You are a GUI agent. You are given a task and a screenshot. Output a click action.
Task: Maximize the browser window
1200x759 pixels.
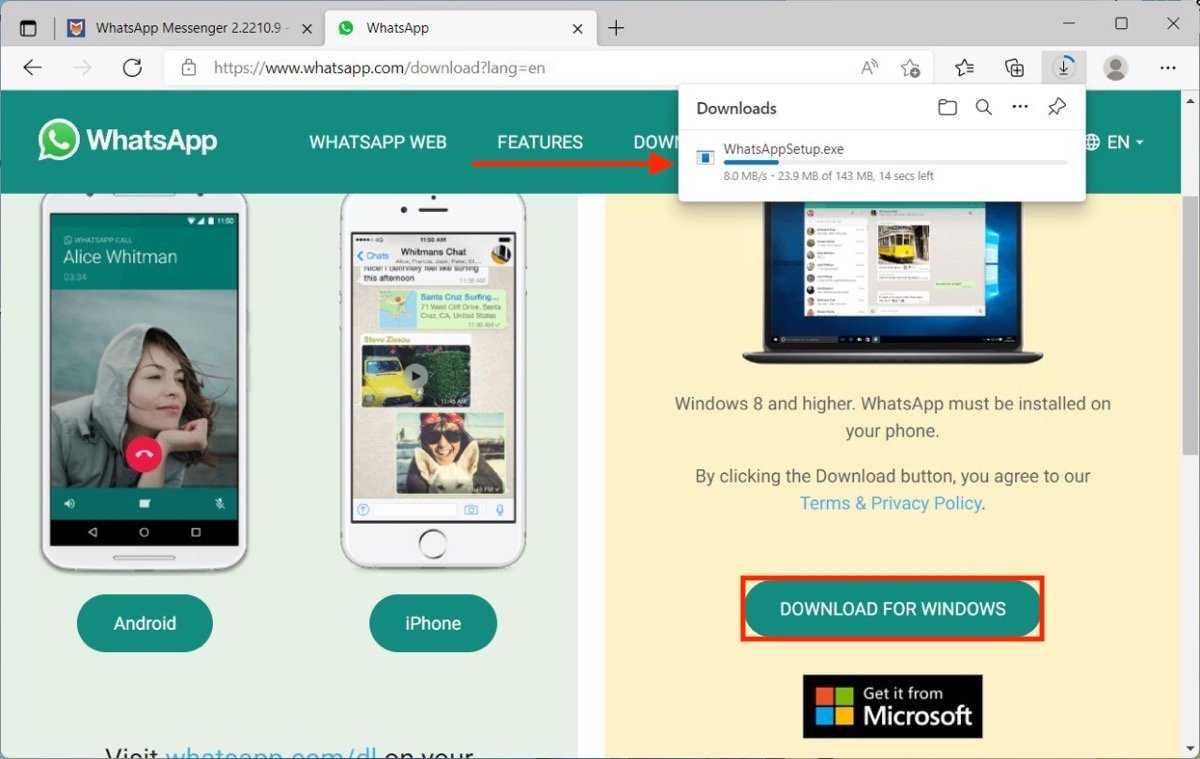pyautogui.click(x=1121, y=23)
